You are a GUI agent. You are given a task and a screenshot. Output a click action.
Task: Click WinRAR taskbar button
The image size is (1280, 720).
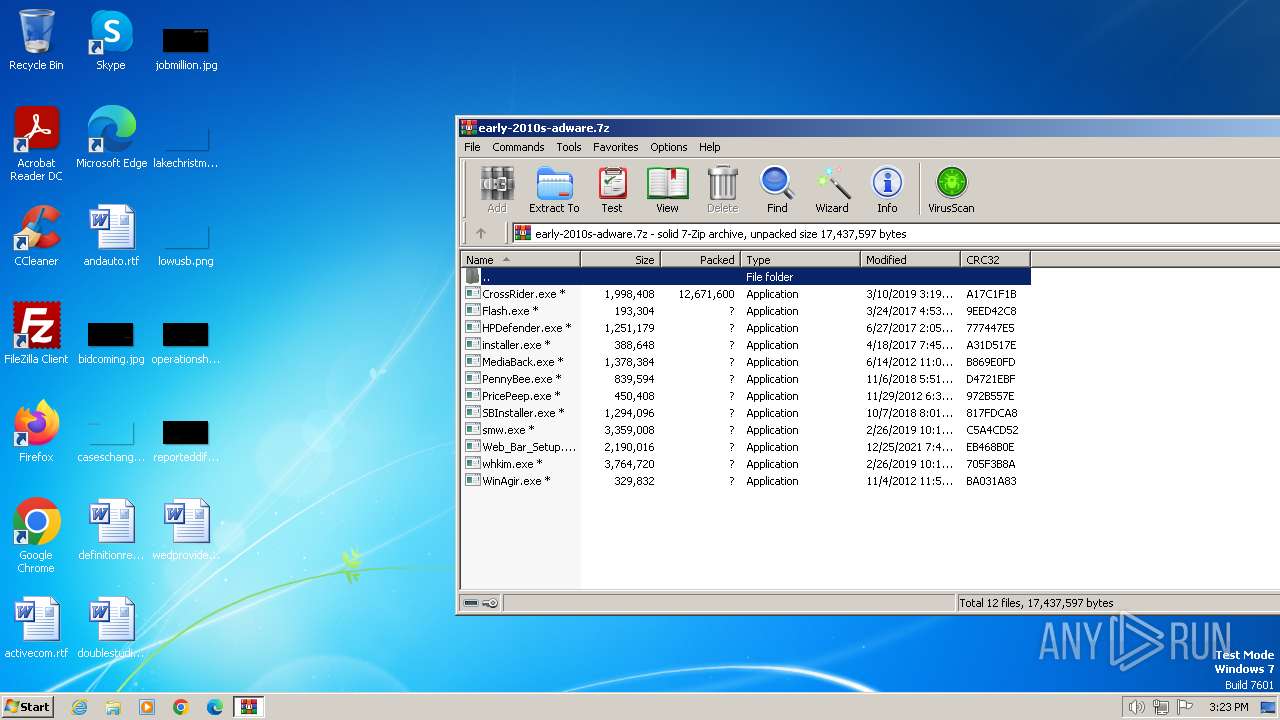pyautogui.click(x=248, y=707)
